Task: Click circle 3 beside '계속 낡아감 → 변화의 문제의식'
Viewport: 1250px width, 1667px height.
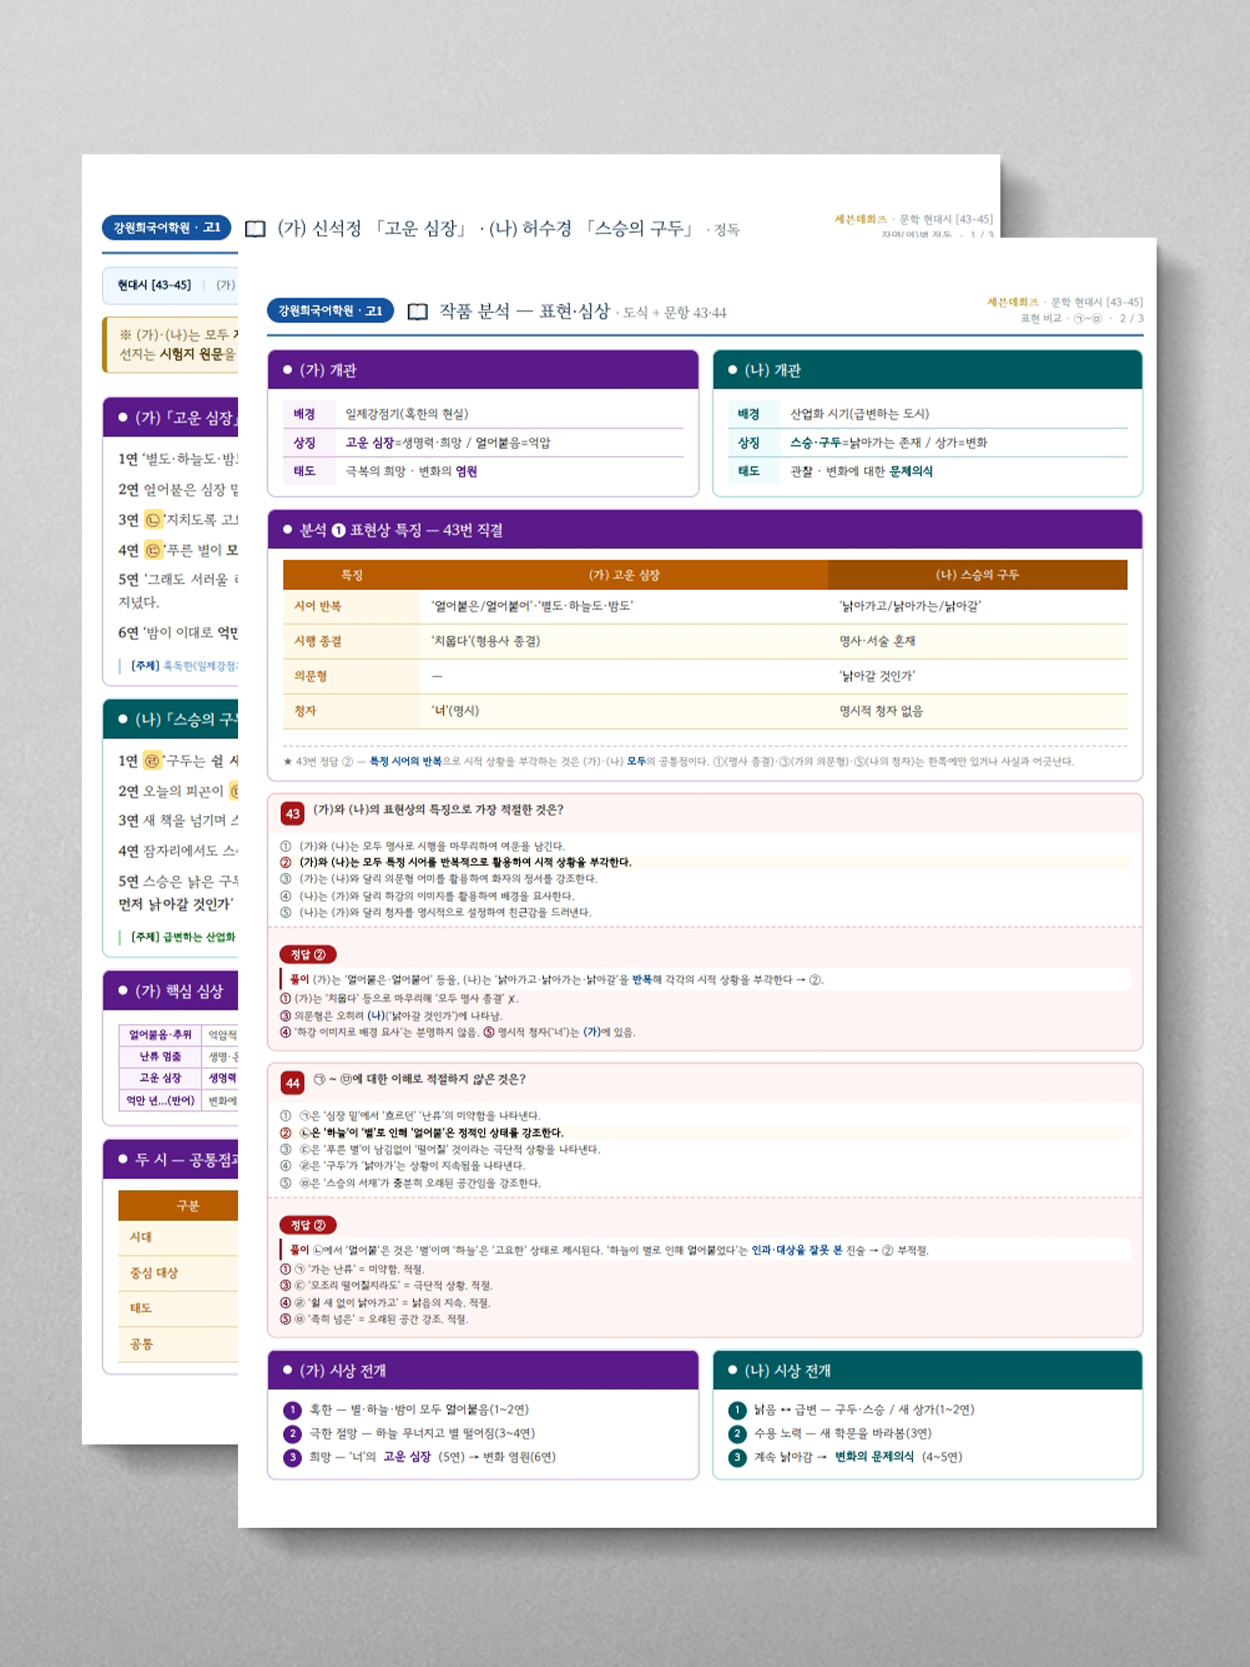Action: point(737,1458)
